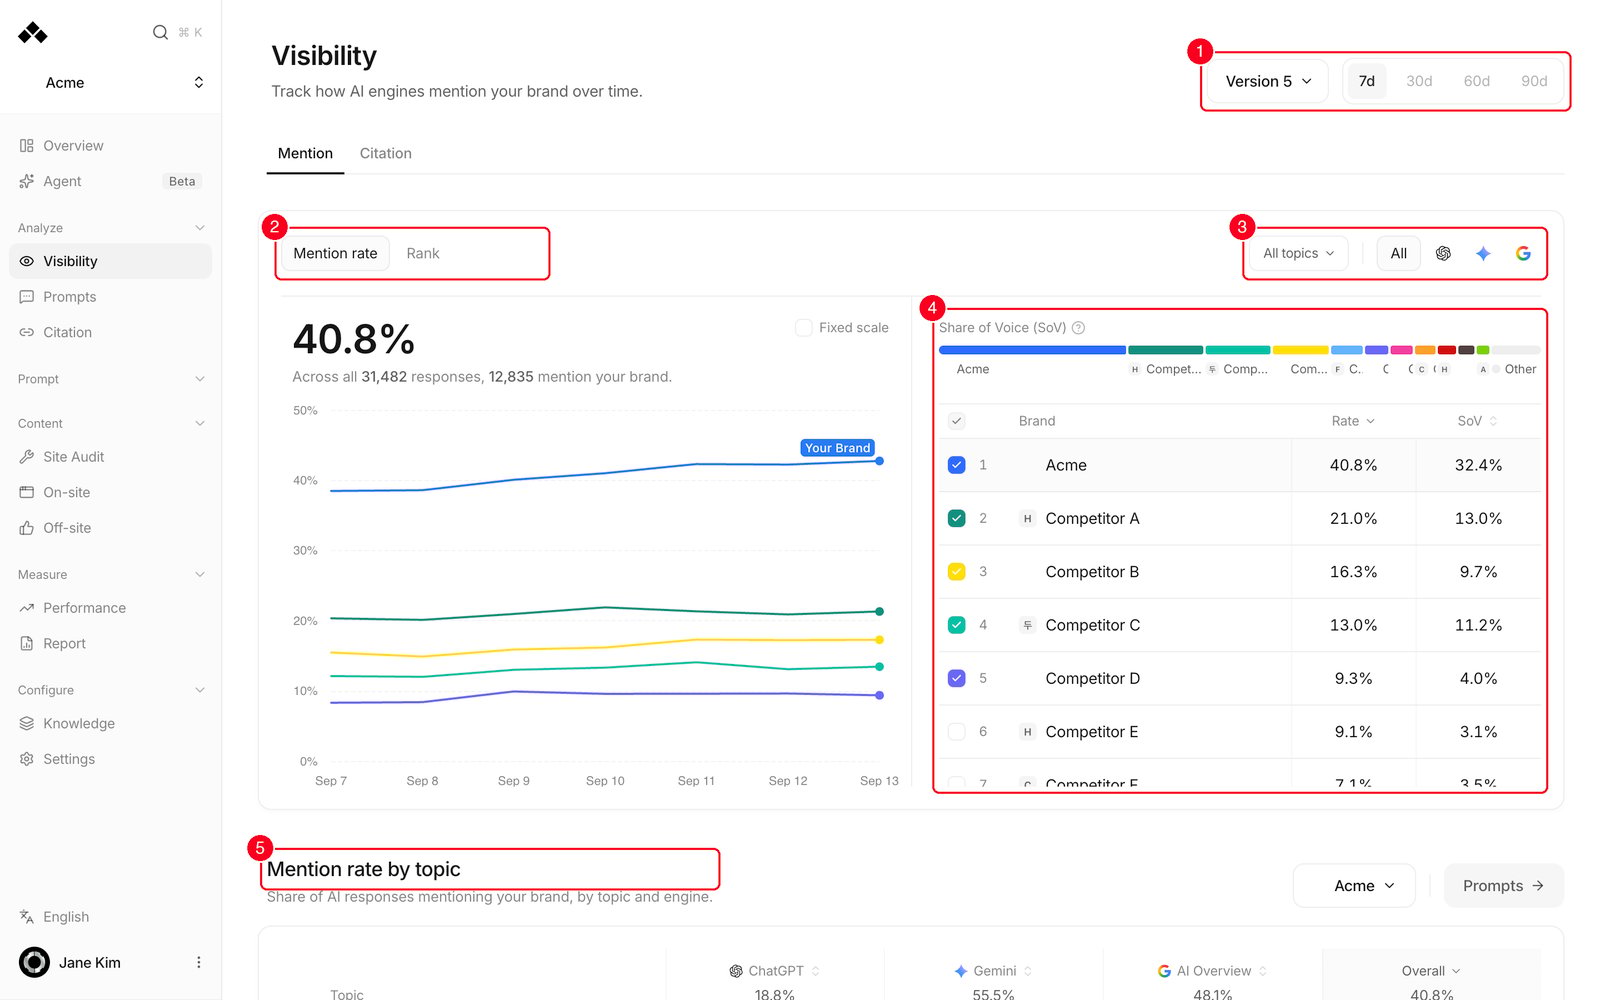This screenshot has height=1000, width=1600.
Task: Sort the brand table by Rate
Action: tap(1353, 421)
